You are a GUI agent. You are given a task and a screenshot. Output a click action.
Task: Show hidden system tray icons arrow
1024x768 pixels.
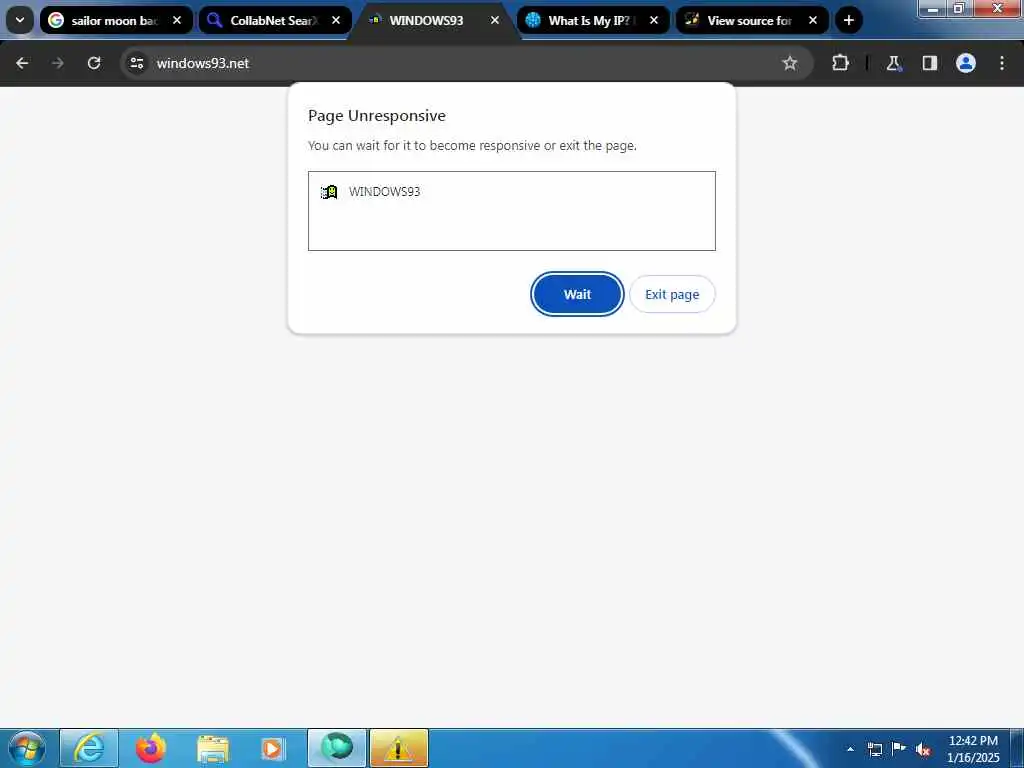tap(850, 749)
